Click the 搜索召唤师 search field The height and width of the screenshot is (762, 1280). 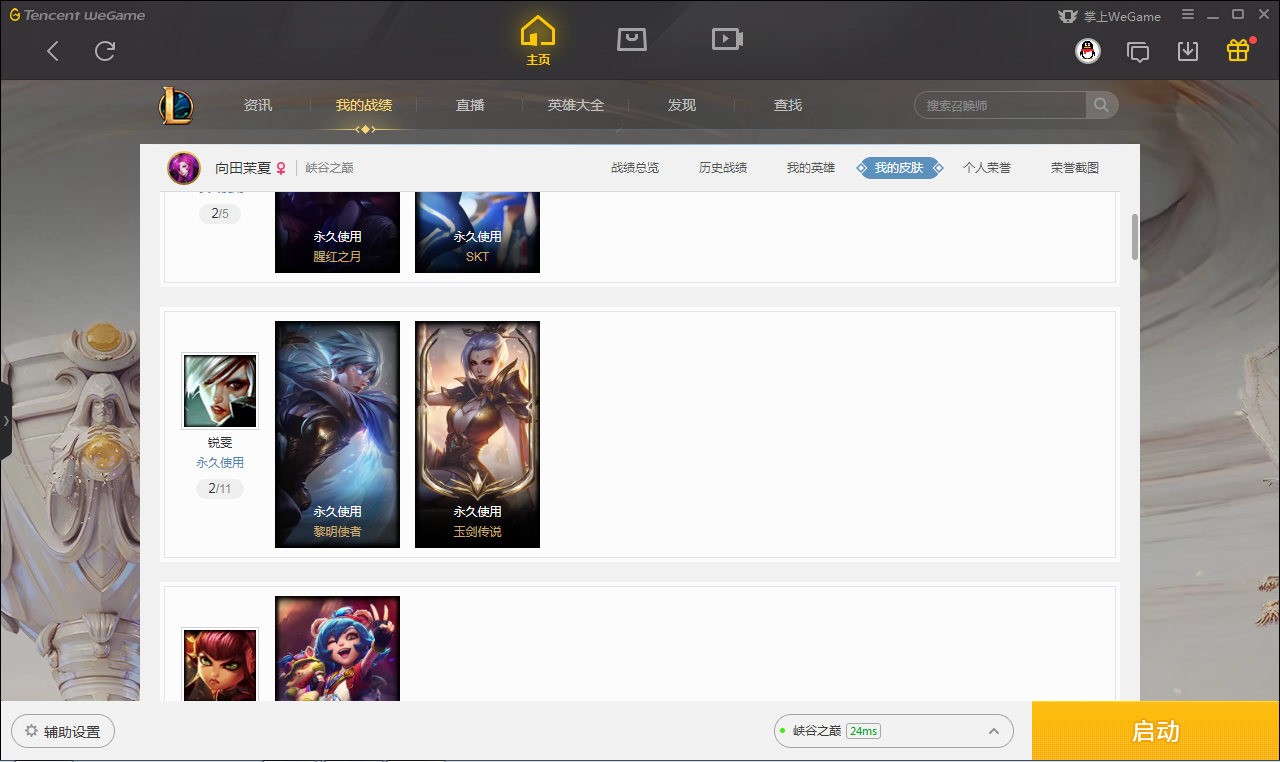tap(1001, 105)
